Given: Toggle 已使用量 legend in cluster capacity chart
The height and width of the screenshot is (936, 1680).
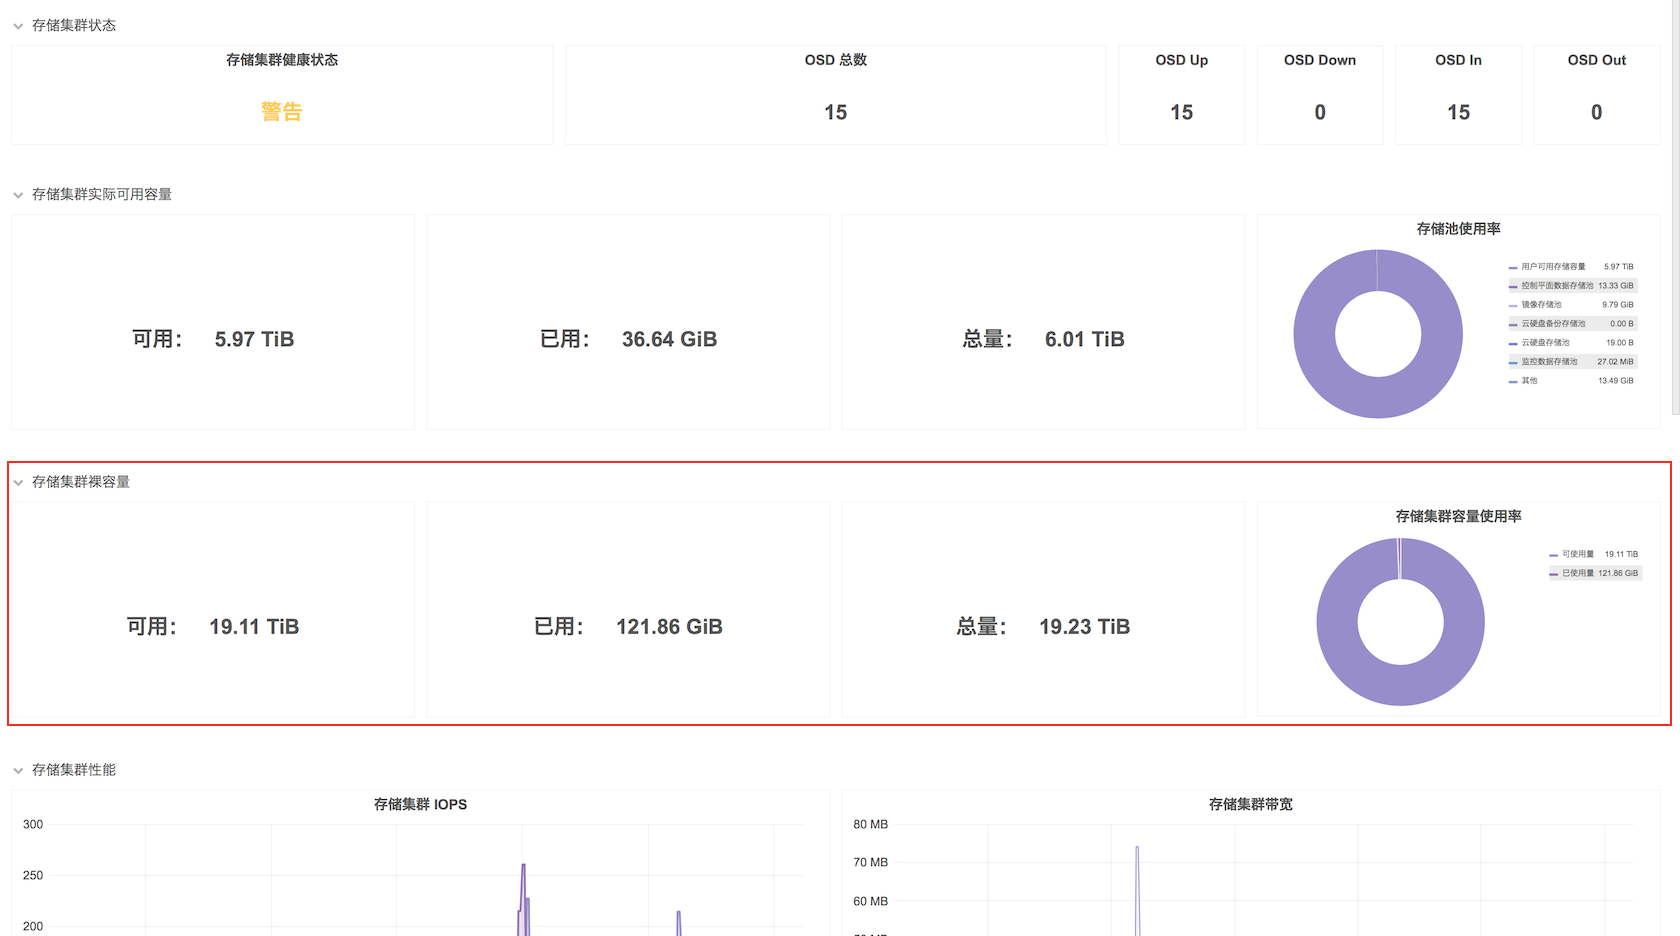Looking at the screenshot, I should pyautogui.click(x=1577, y=573).
